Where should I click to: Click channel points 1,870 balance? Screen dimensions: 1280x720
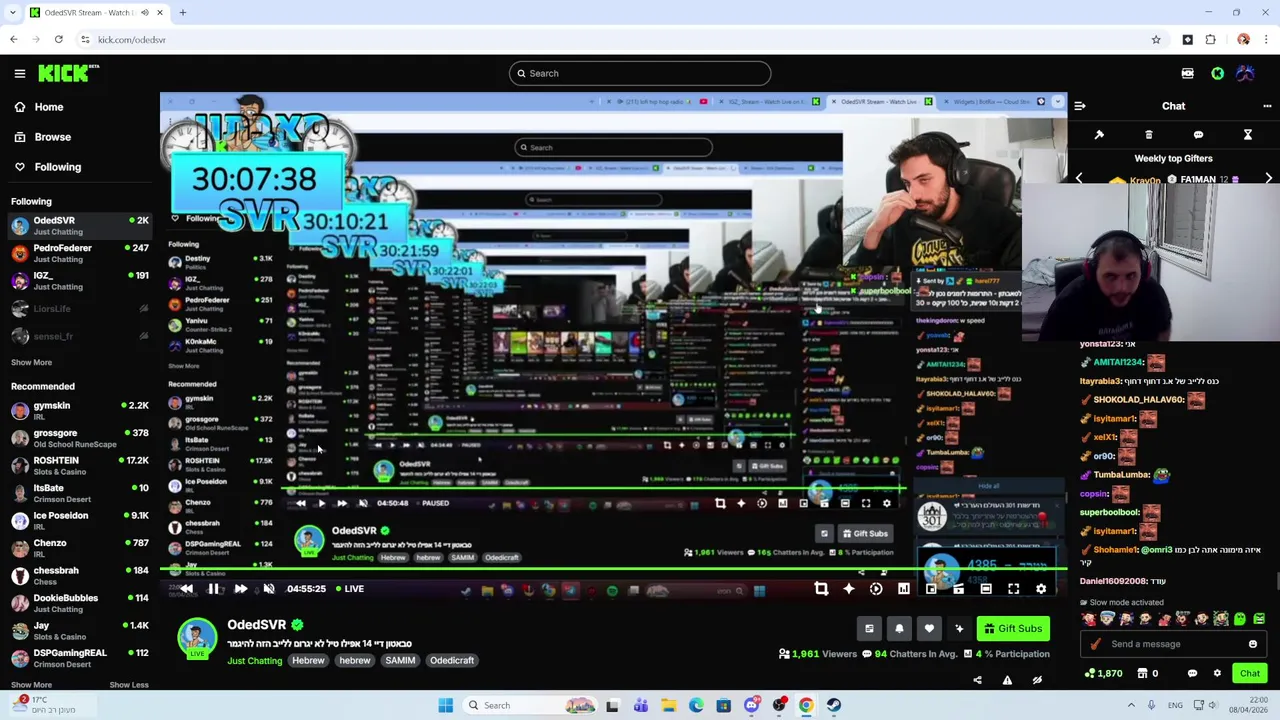click(1103, 674)
